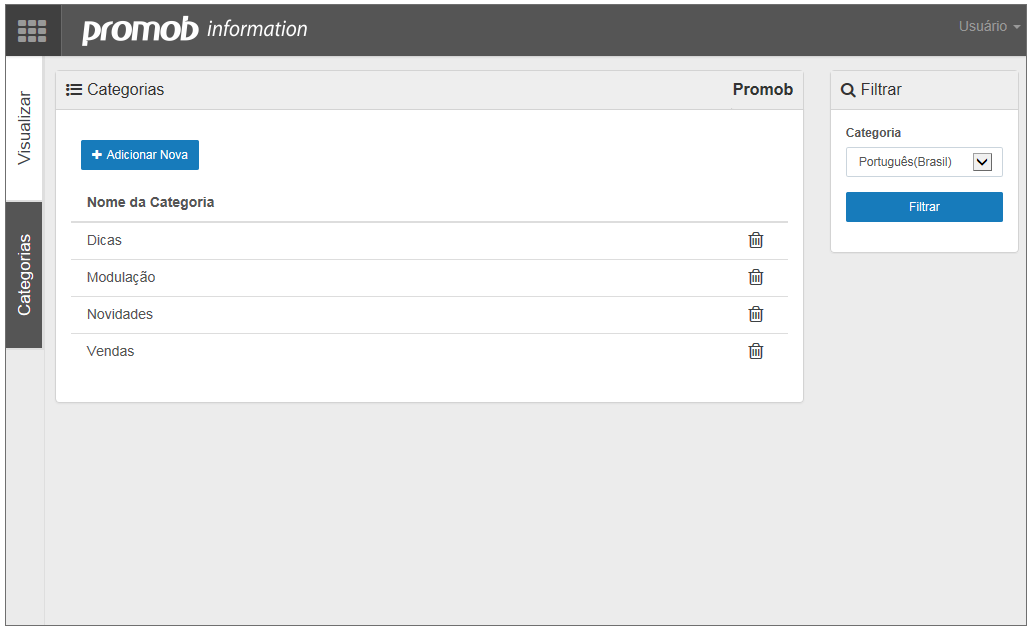Viewport: 1031px width, 631px height.
Task: Delete Vendas category via trash icon
Action: [x=755, y=351]
